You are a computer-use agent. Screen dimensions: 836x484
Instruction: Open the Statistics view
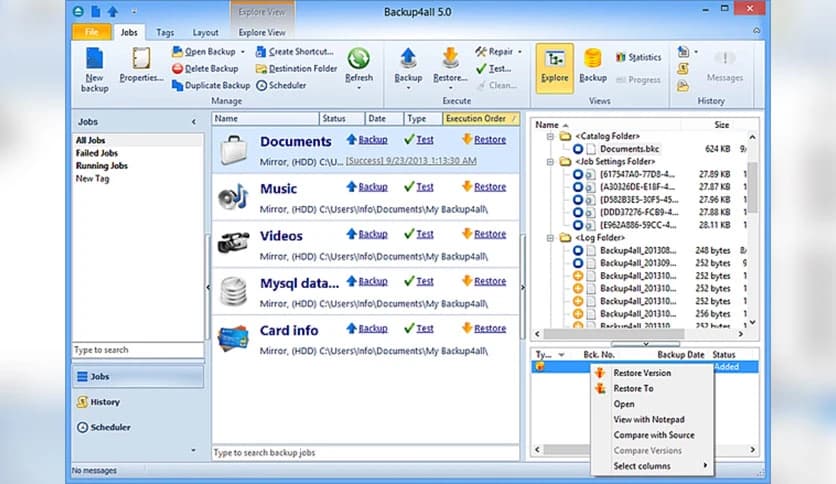638,57
